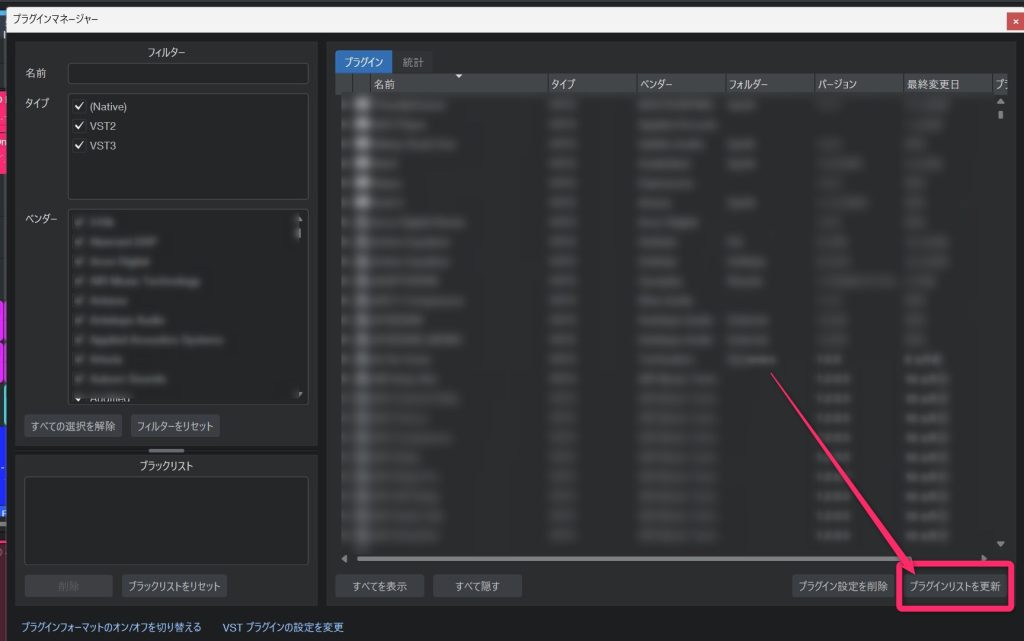Uncheck the VST3 type filter
Image resolution: width=1024 pixels, height=641 pixels.
(79, 146)
